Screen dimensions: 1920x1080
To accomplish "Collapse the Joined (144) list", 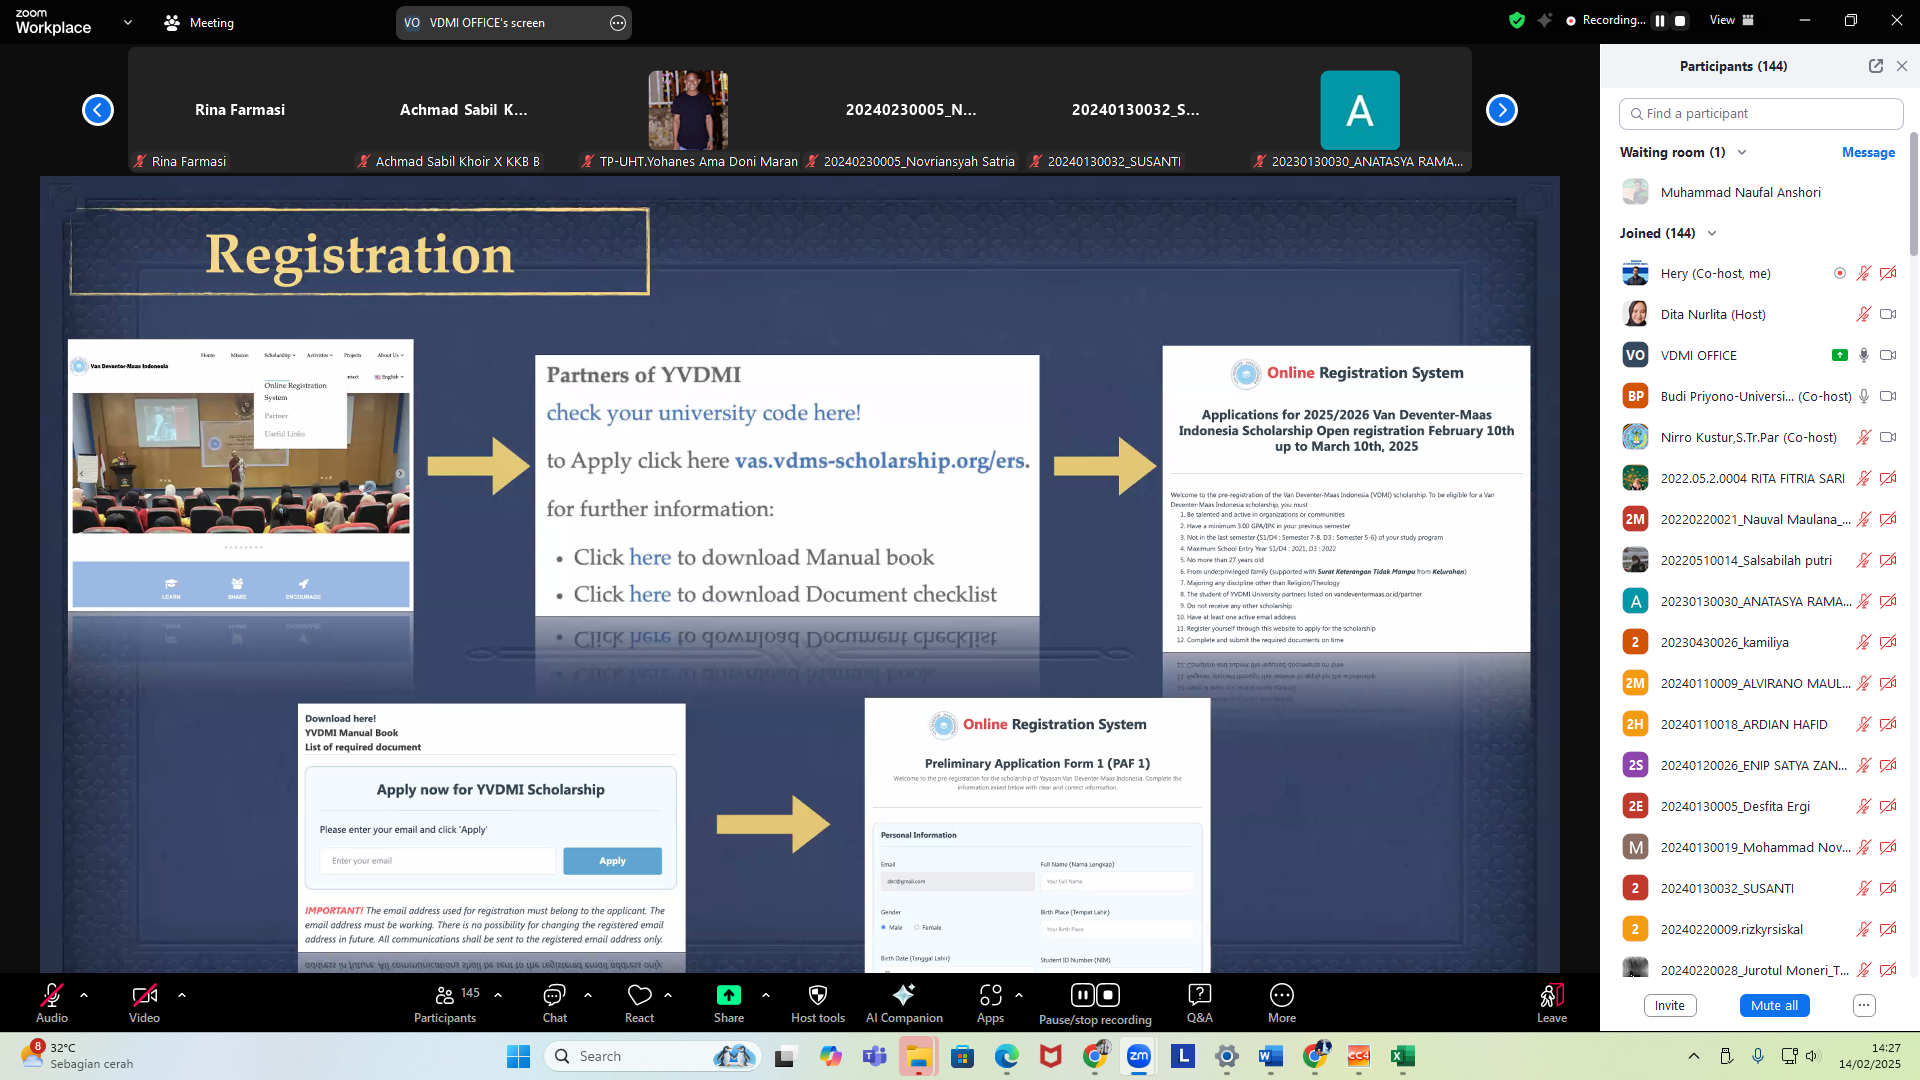I will coord(1712,233).
